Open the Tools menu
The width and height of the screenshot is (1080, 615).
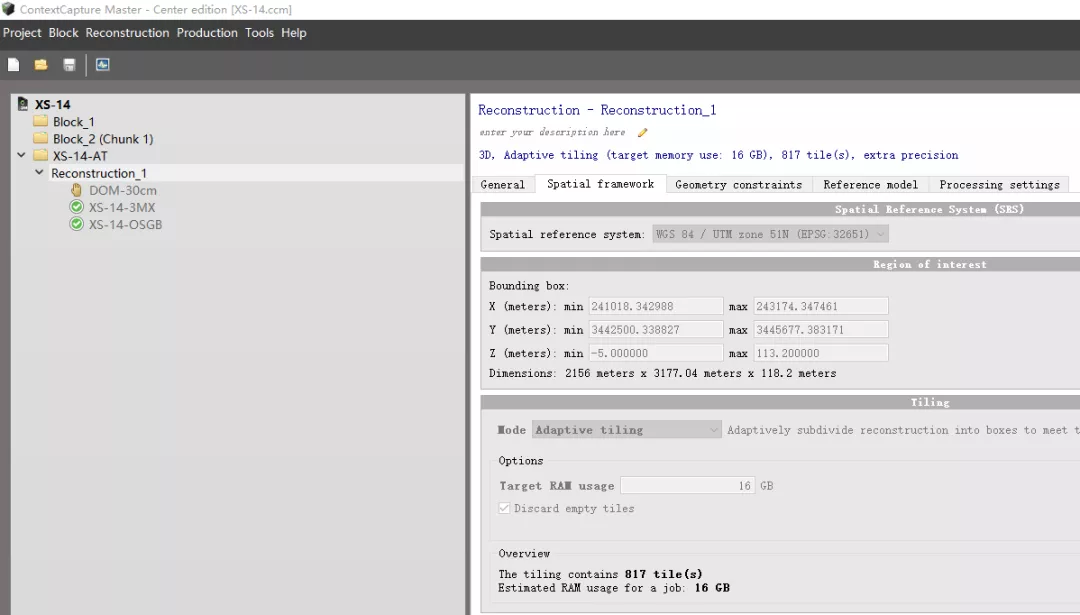click(x=260, y=33)
